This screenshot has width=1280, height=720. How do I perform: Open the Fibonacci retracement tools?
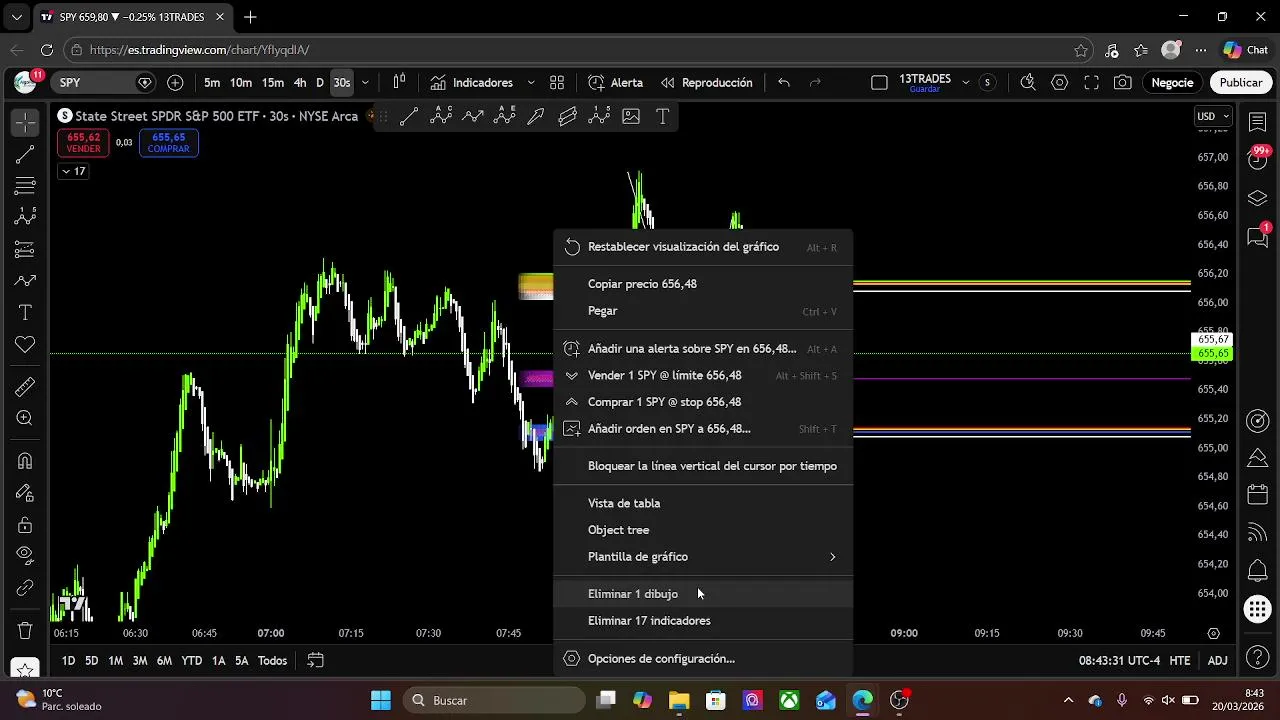coord(25,186)
